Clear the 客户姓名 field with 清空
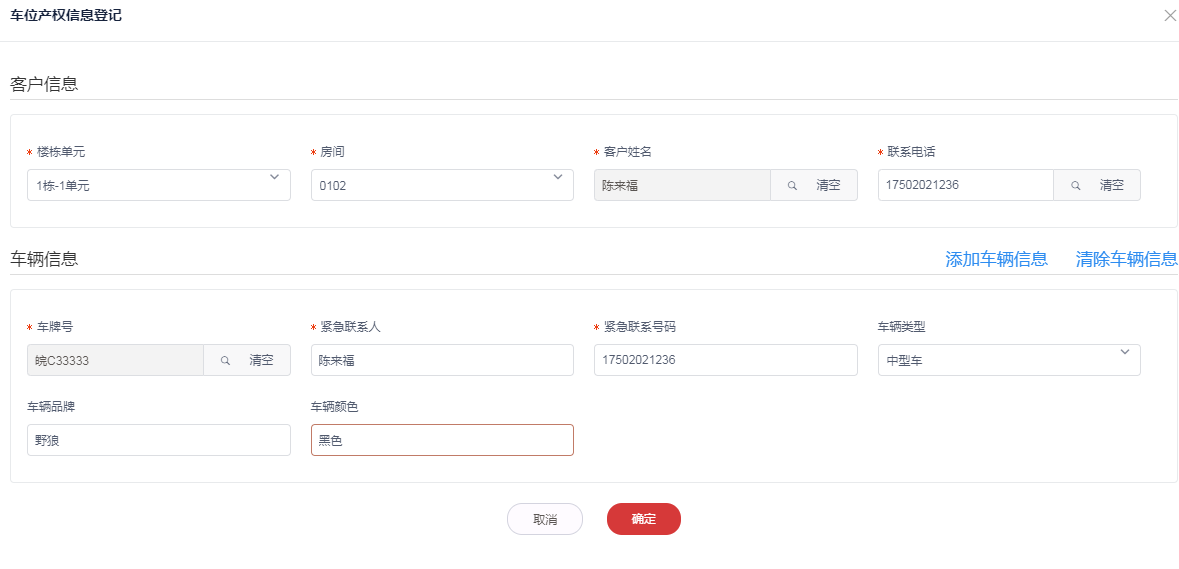 (828, 185)
